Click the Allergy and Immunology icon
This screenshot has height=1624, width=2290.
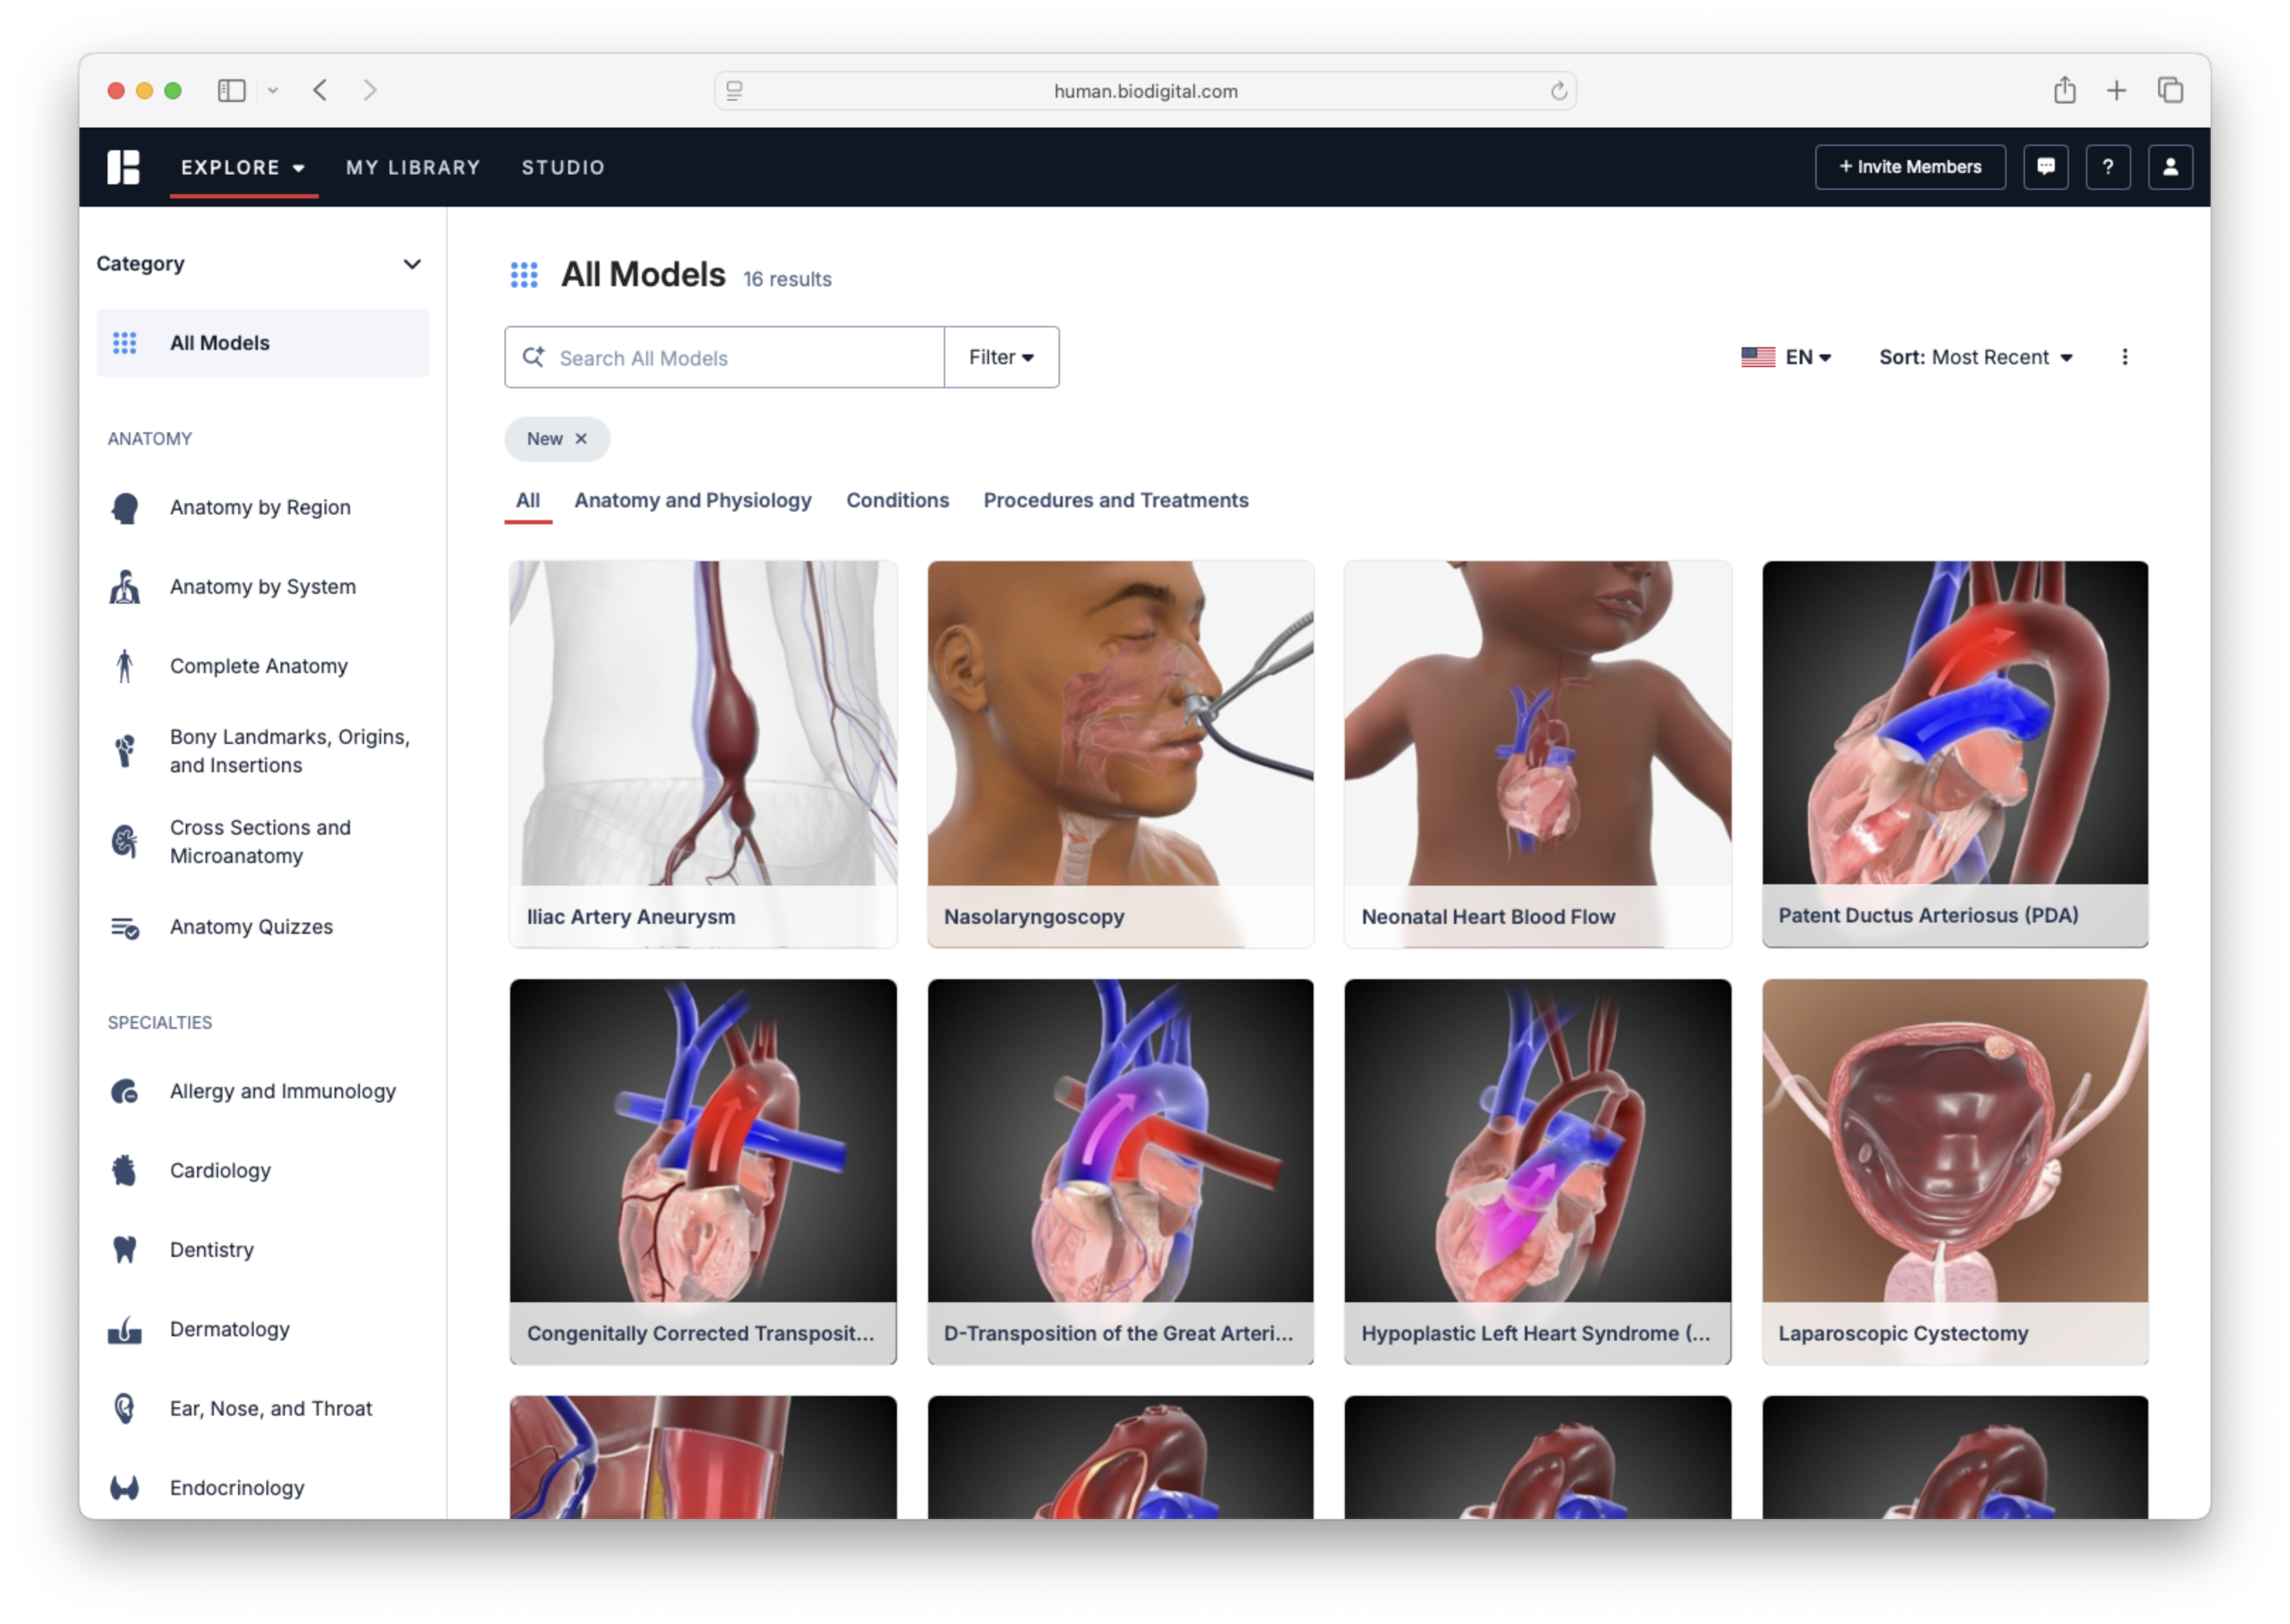click(x=125, y=1091)
